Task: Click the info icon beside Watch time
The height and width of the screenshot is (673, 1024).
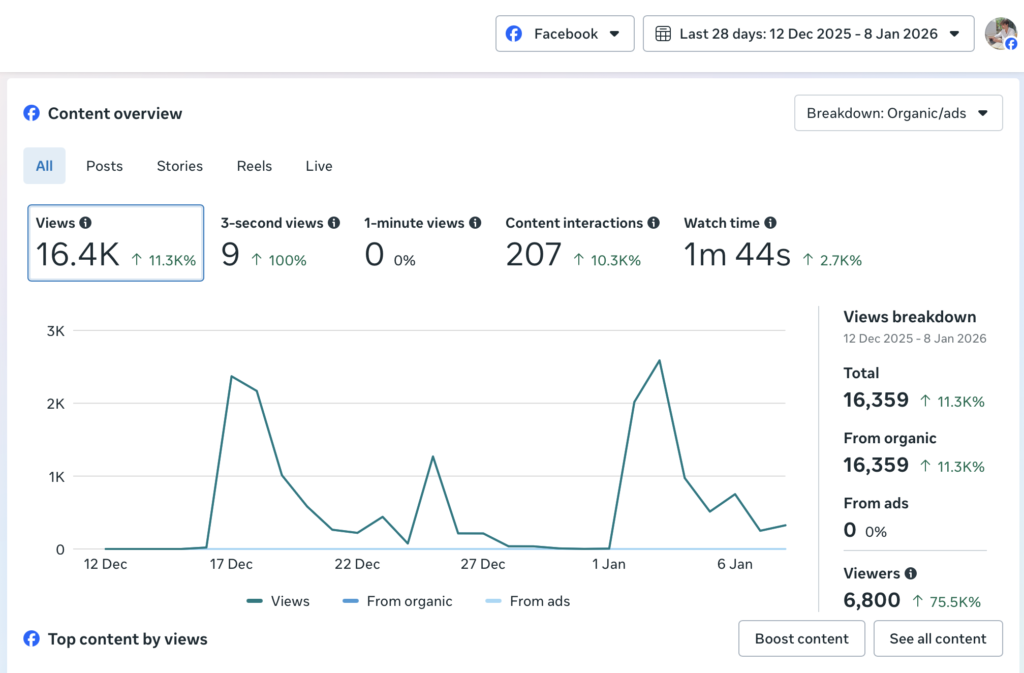Action: [x=772, y=223]
